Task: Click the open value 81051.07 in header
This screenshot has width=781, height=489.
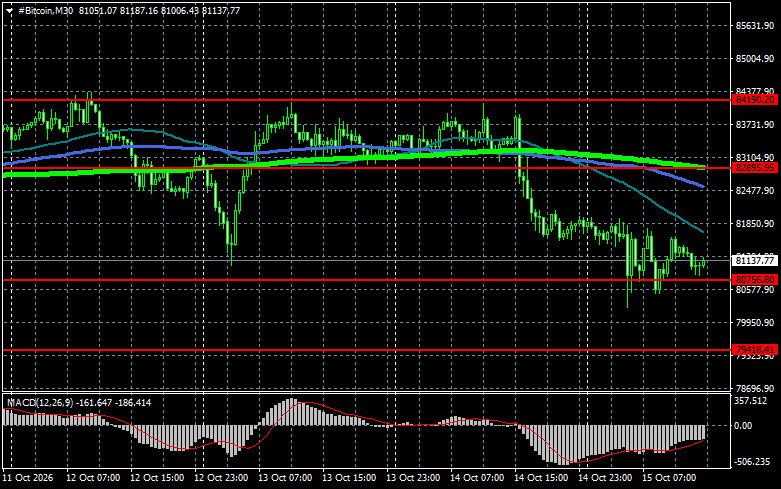Action: coord(98,10)
